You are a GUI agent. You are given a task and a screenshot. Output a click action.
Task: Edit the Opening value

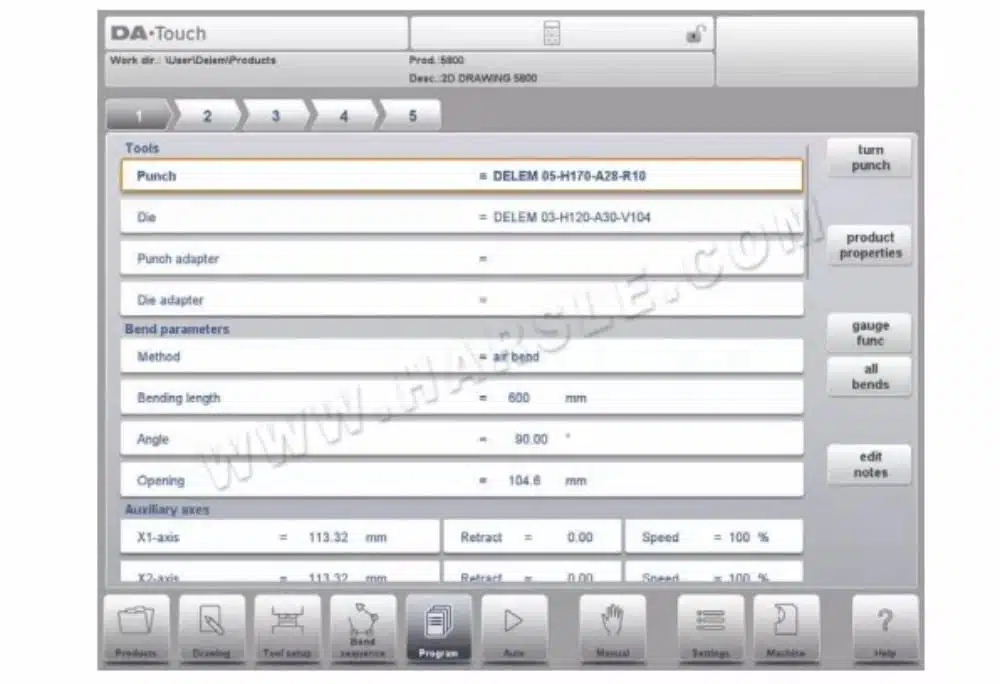[462, 481]
